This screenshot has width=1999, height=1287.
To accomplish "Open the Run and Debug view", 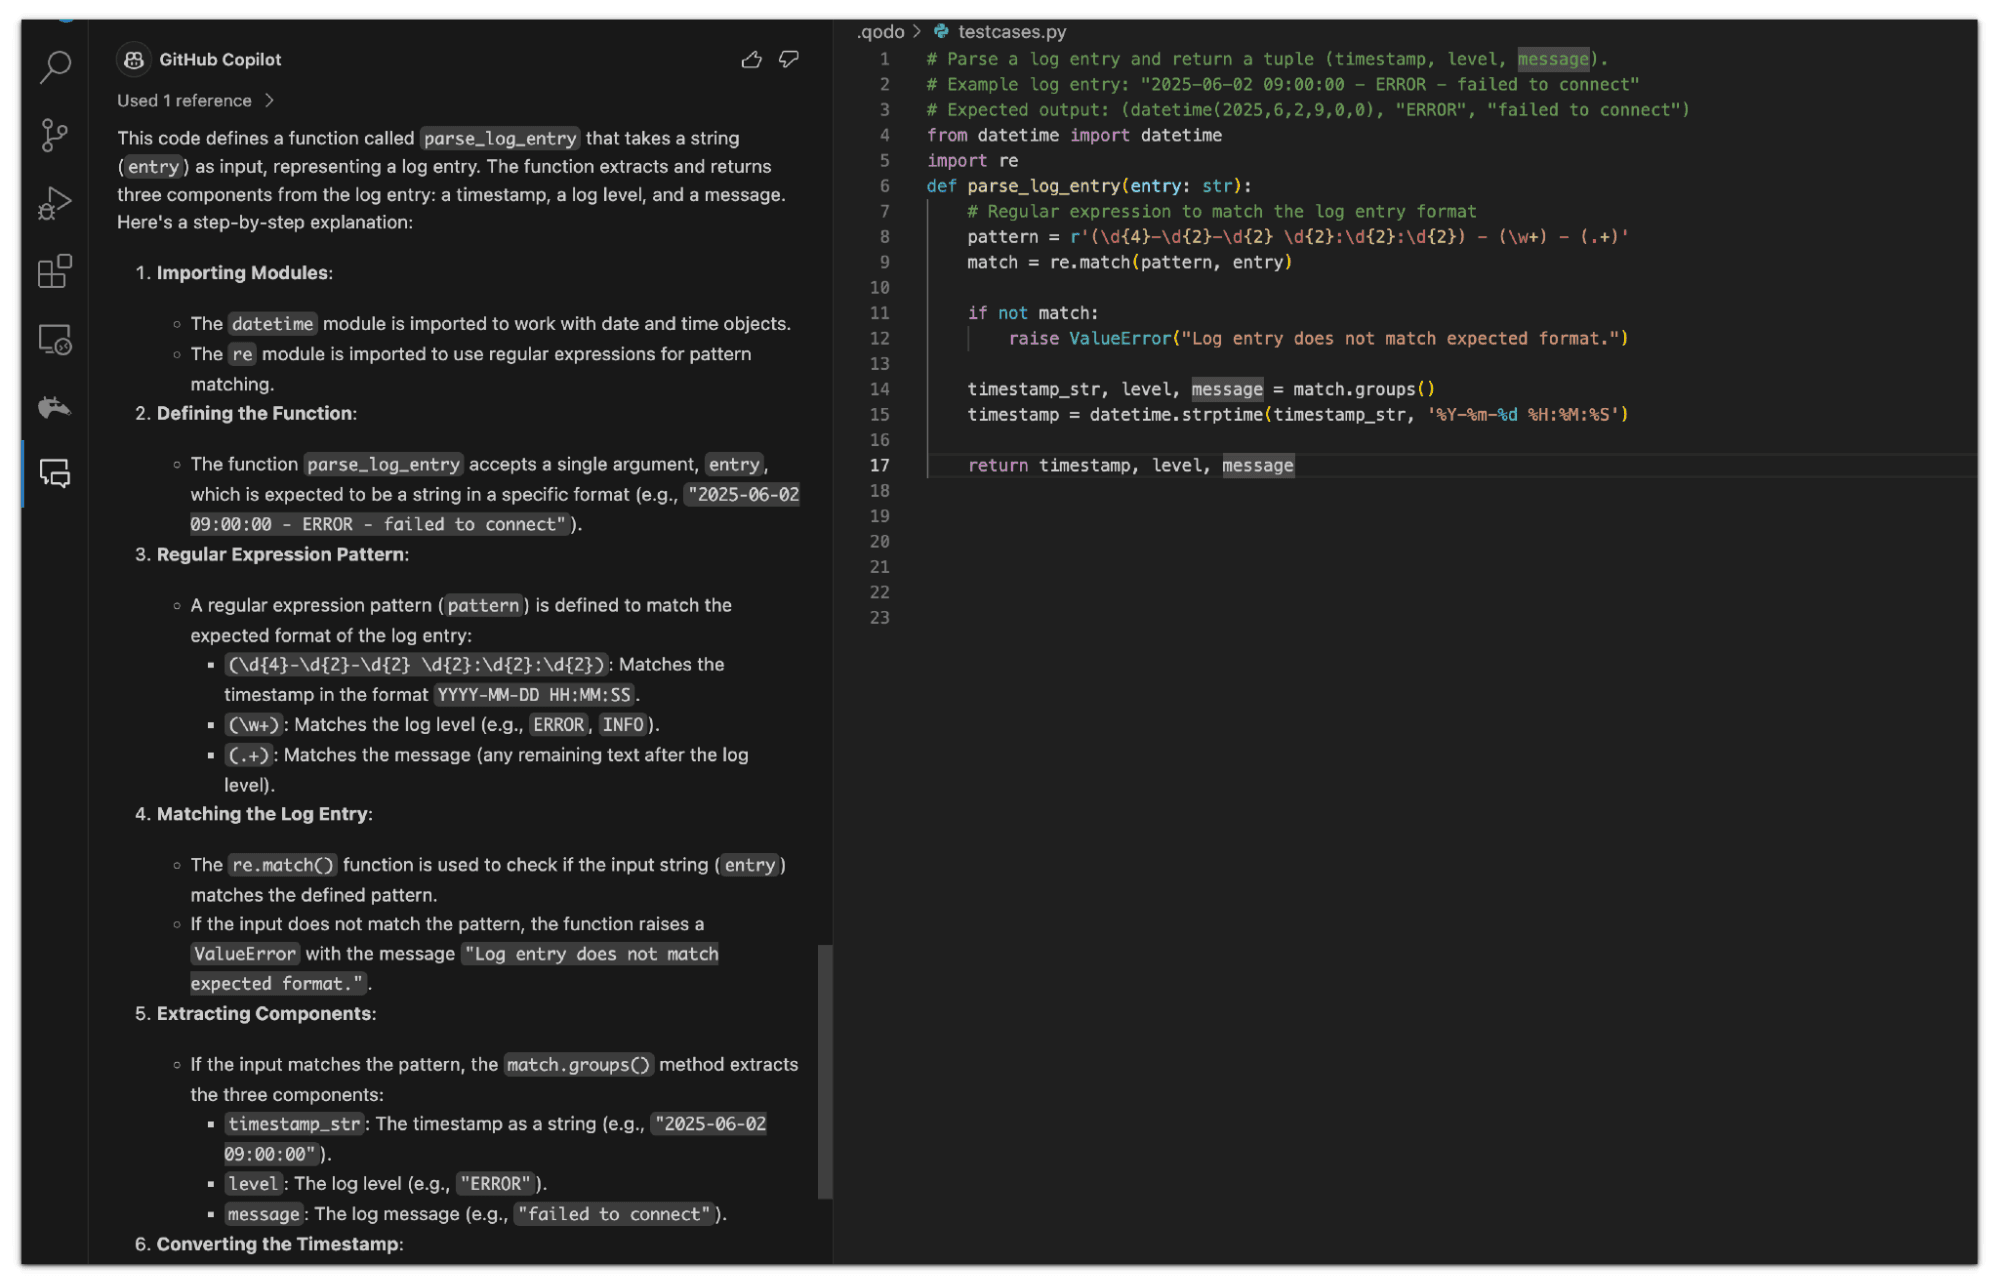I will 55,203.
